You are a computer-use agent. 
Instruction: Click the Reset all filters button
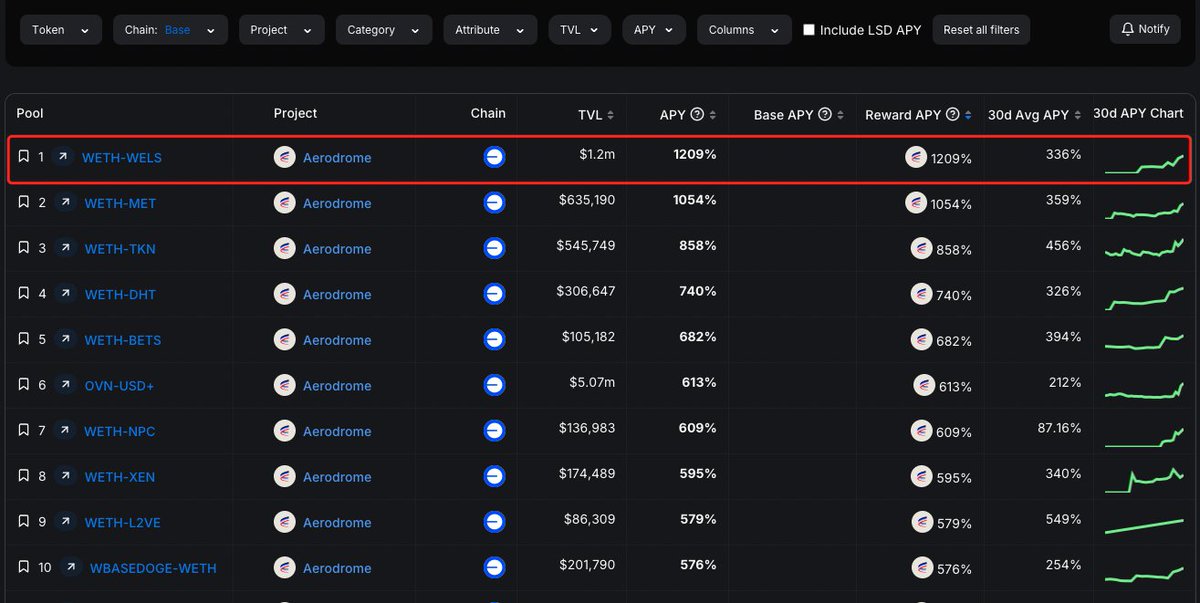click(981, 29)
